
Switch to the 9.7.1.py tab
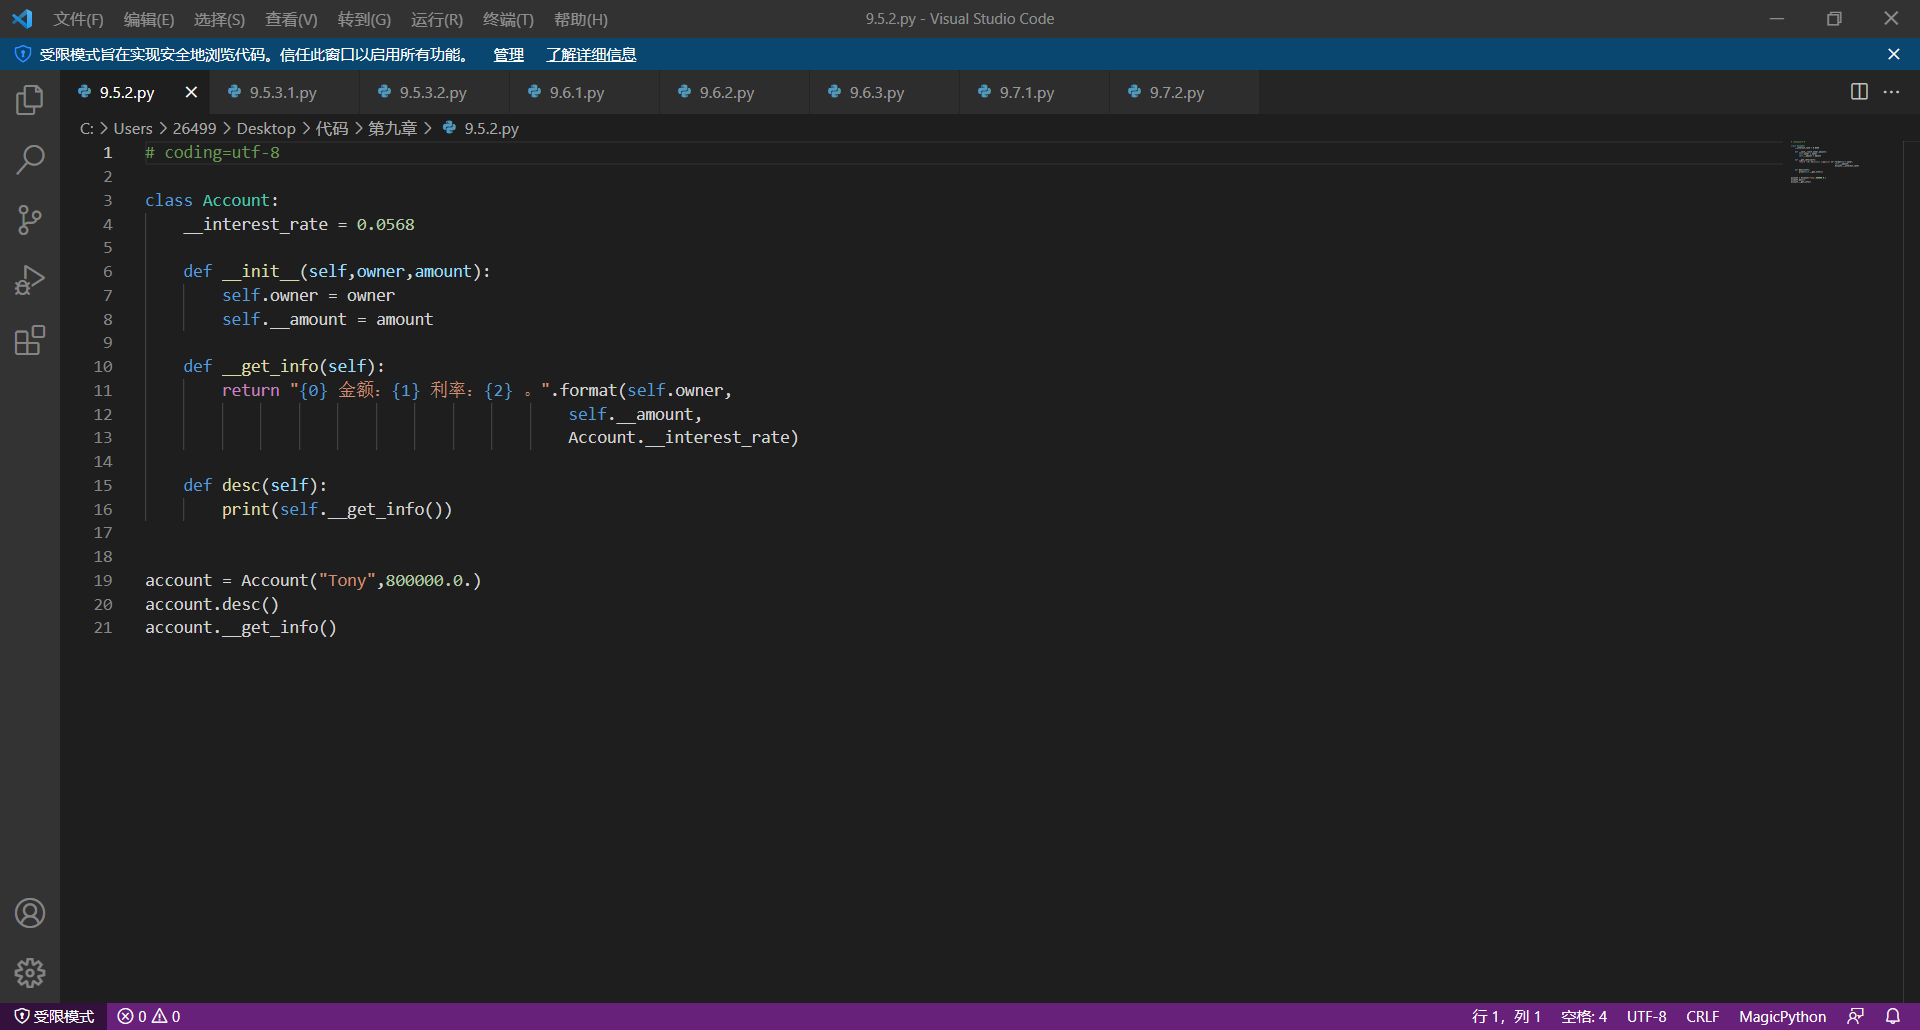tap(1034, 92)
